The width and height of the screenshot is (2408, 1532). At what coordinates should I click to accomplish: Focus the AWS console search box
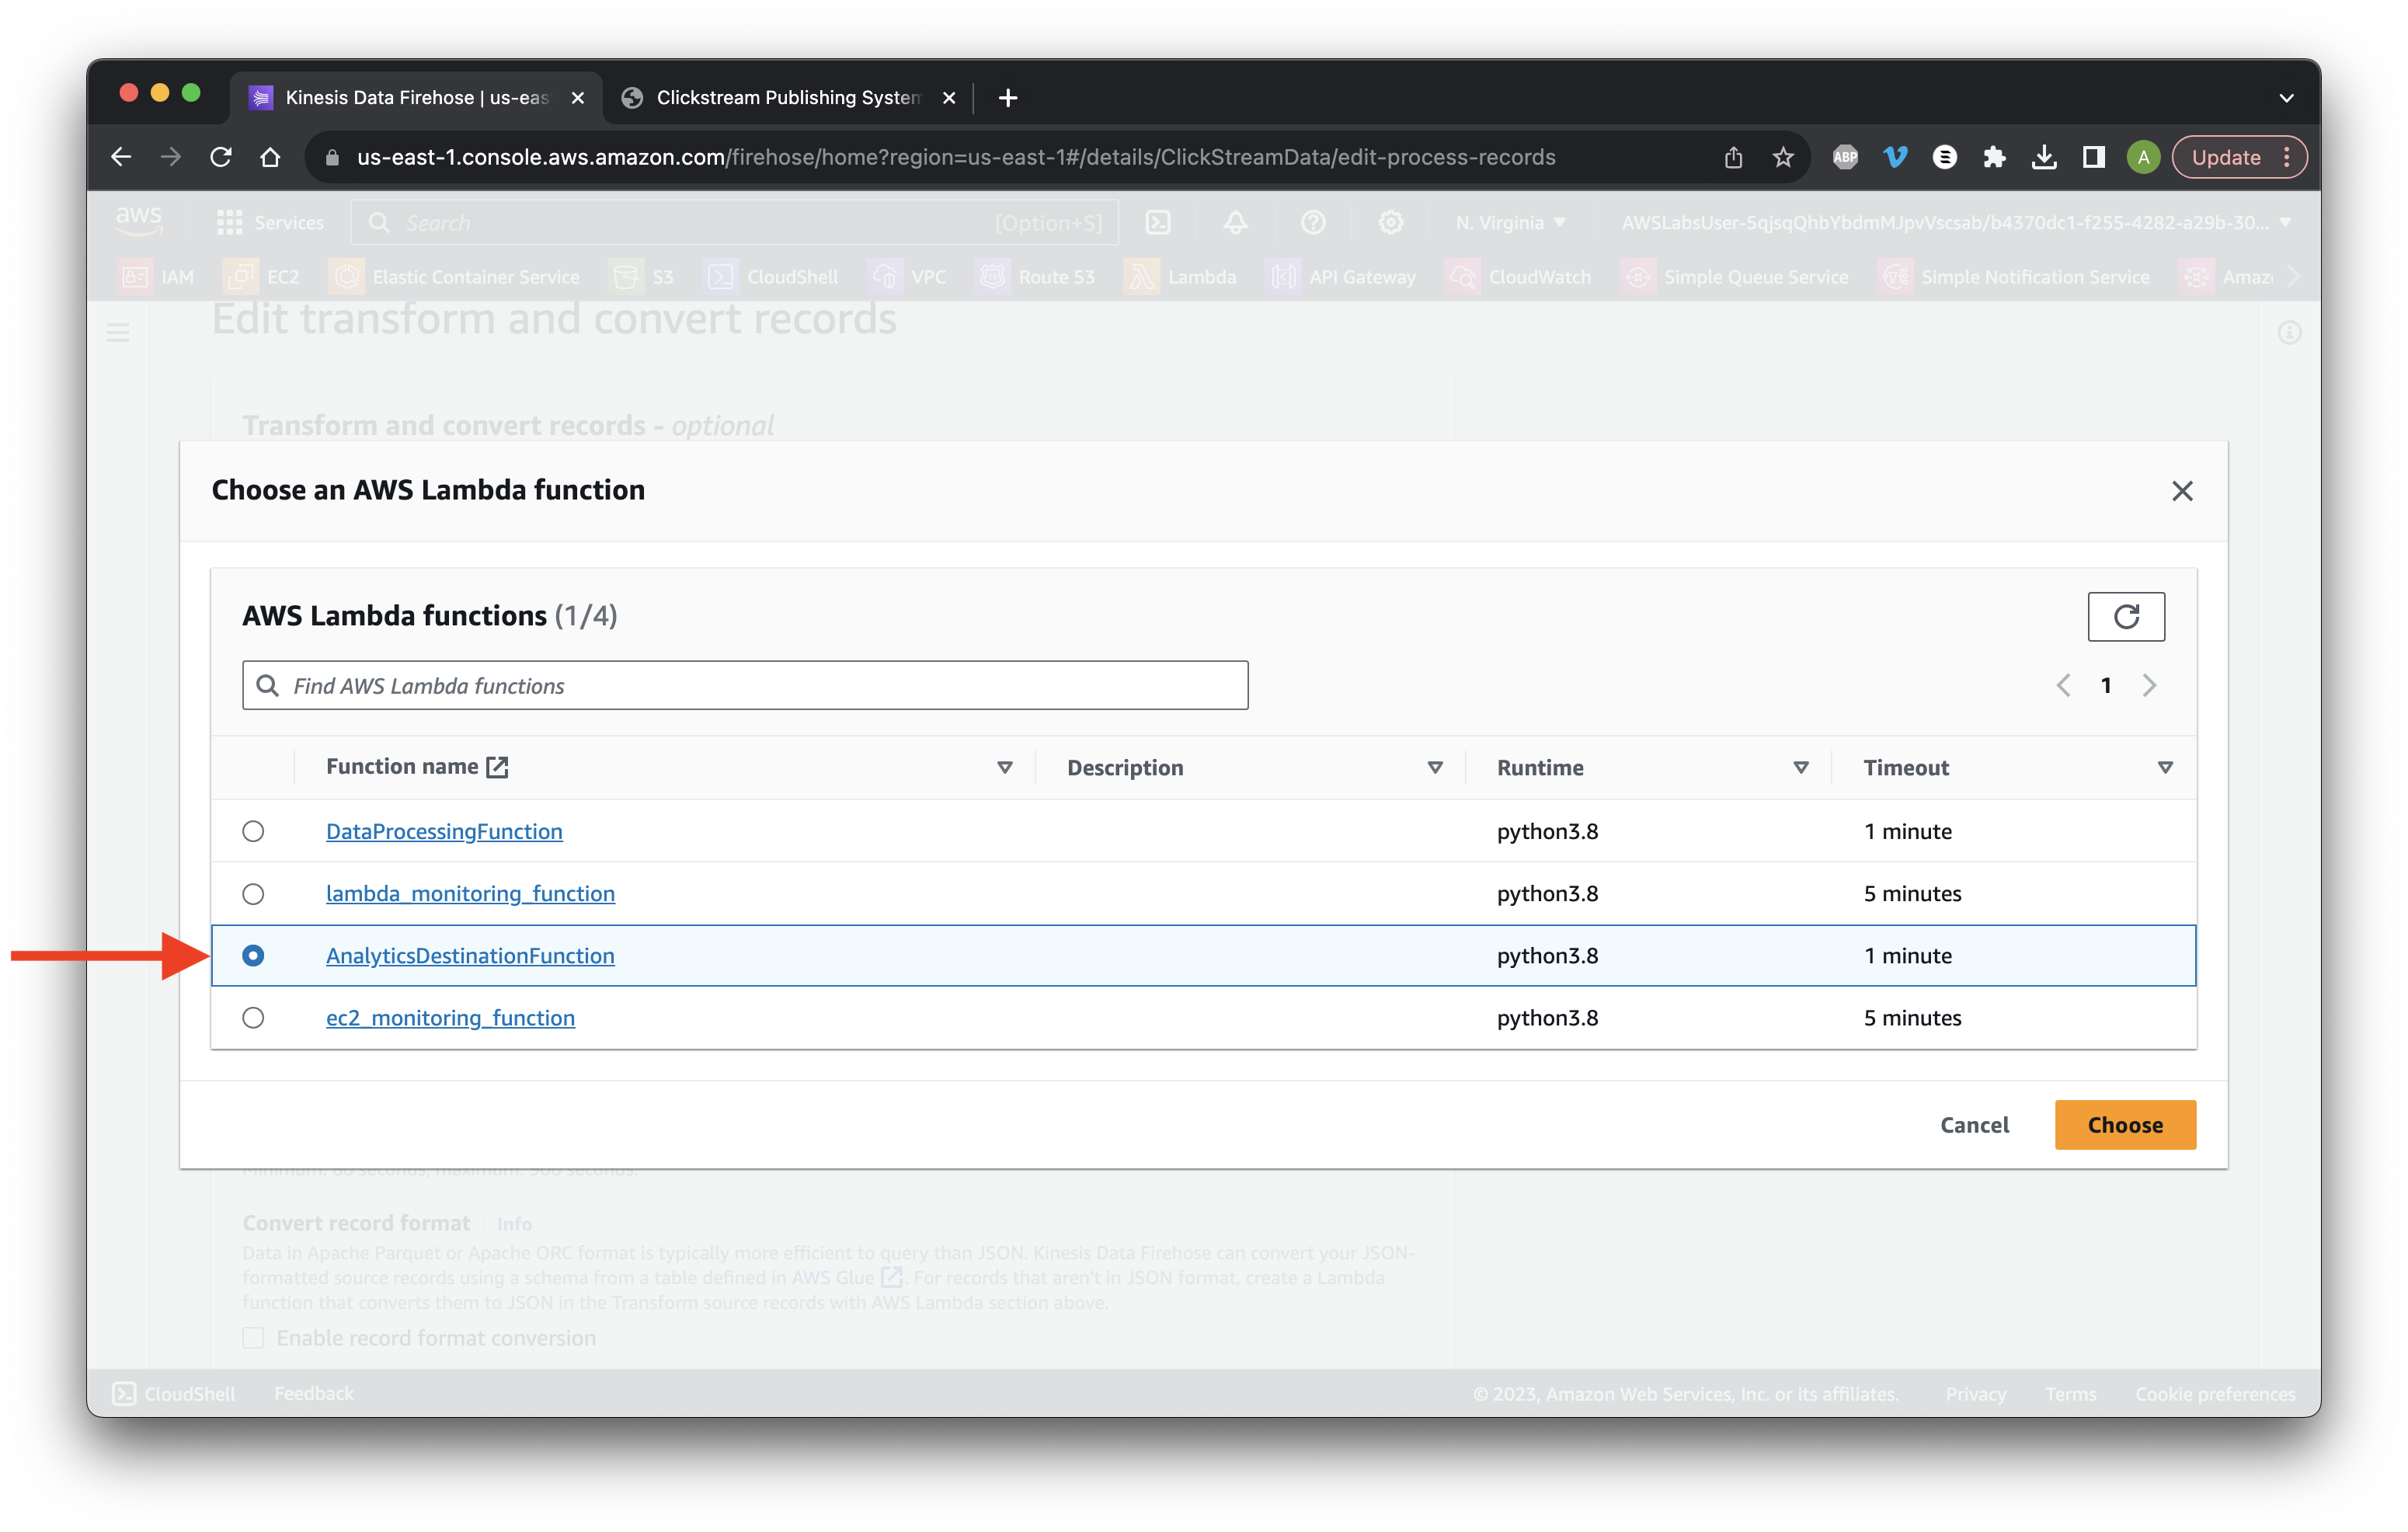point(735,223)
